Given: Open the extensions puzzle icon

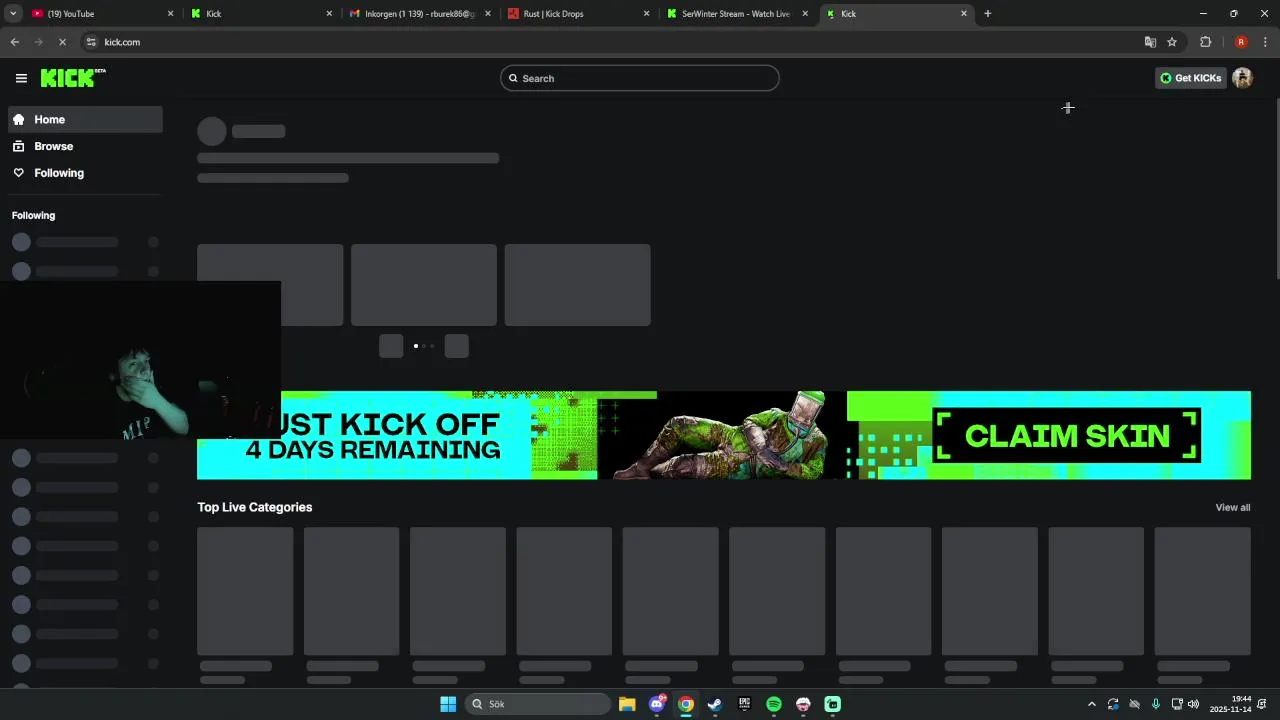Looking at the screenshot, I should 1205,42.
